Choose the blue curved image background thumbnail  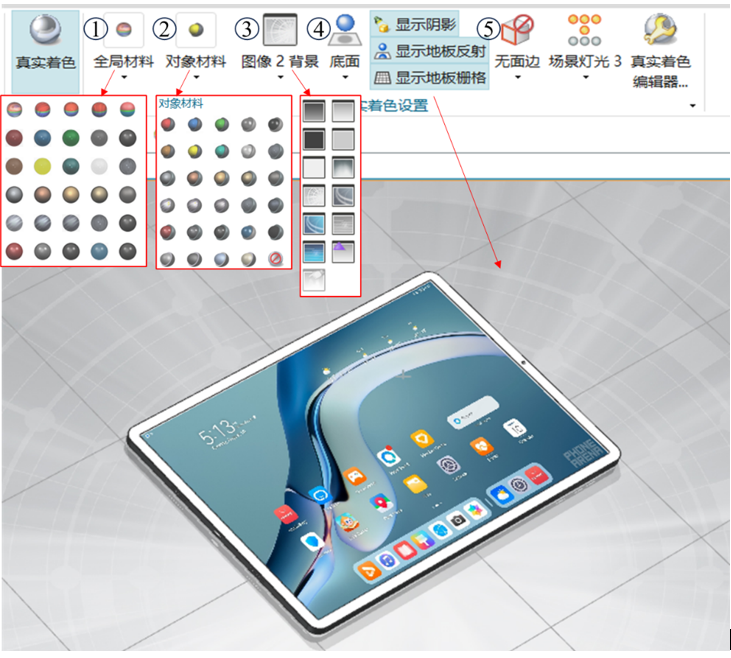point(314,224)
